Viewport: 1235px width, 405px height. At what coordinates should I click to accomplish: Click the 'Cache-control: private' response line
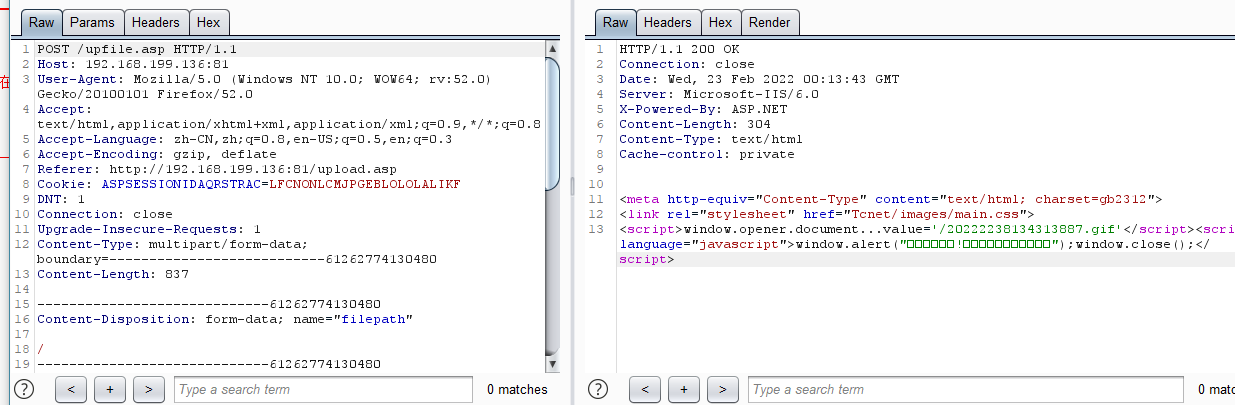click(x=706, y=154)
